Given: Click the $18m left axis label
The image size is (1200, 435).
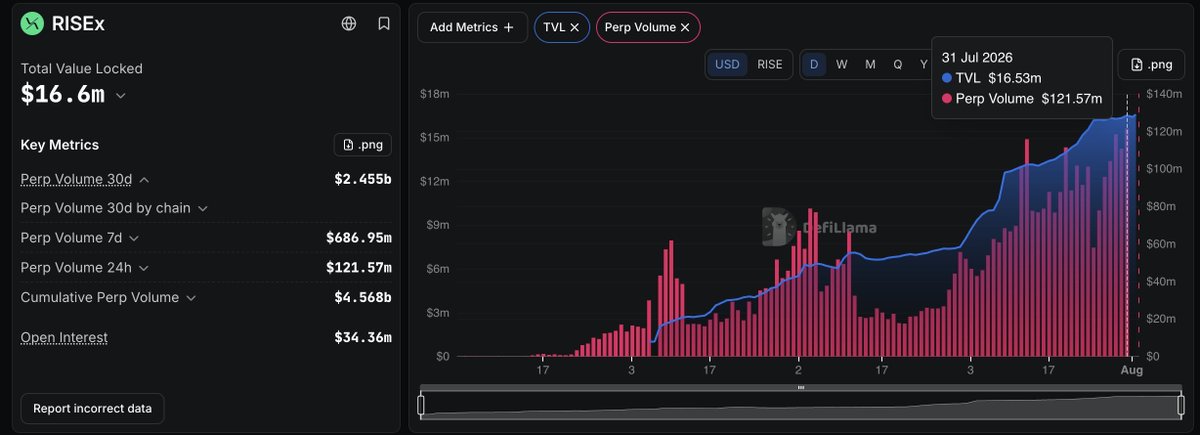Looking at the screenshot, I should [x=435, y=94].
